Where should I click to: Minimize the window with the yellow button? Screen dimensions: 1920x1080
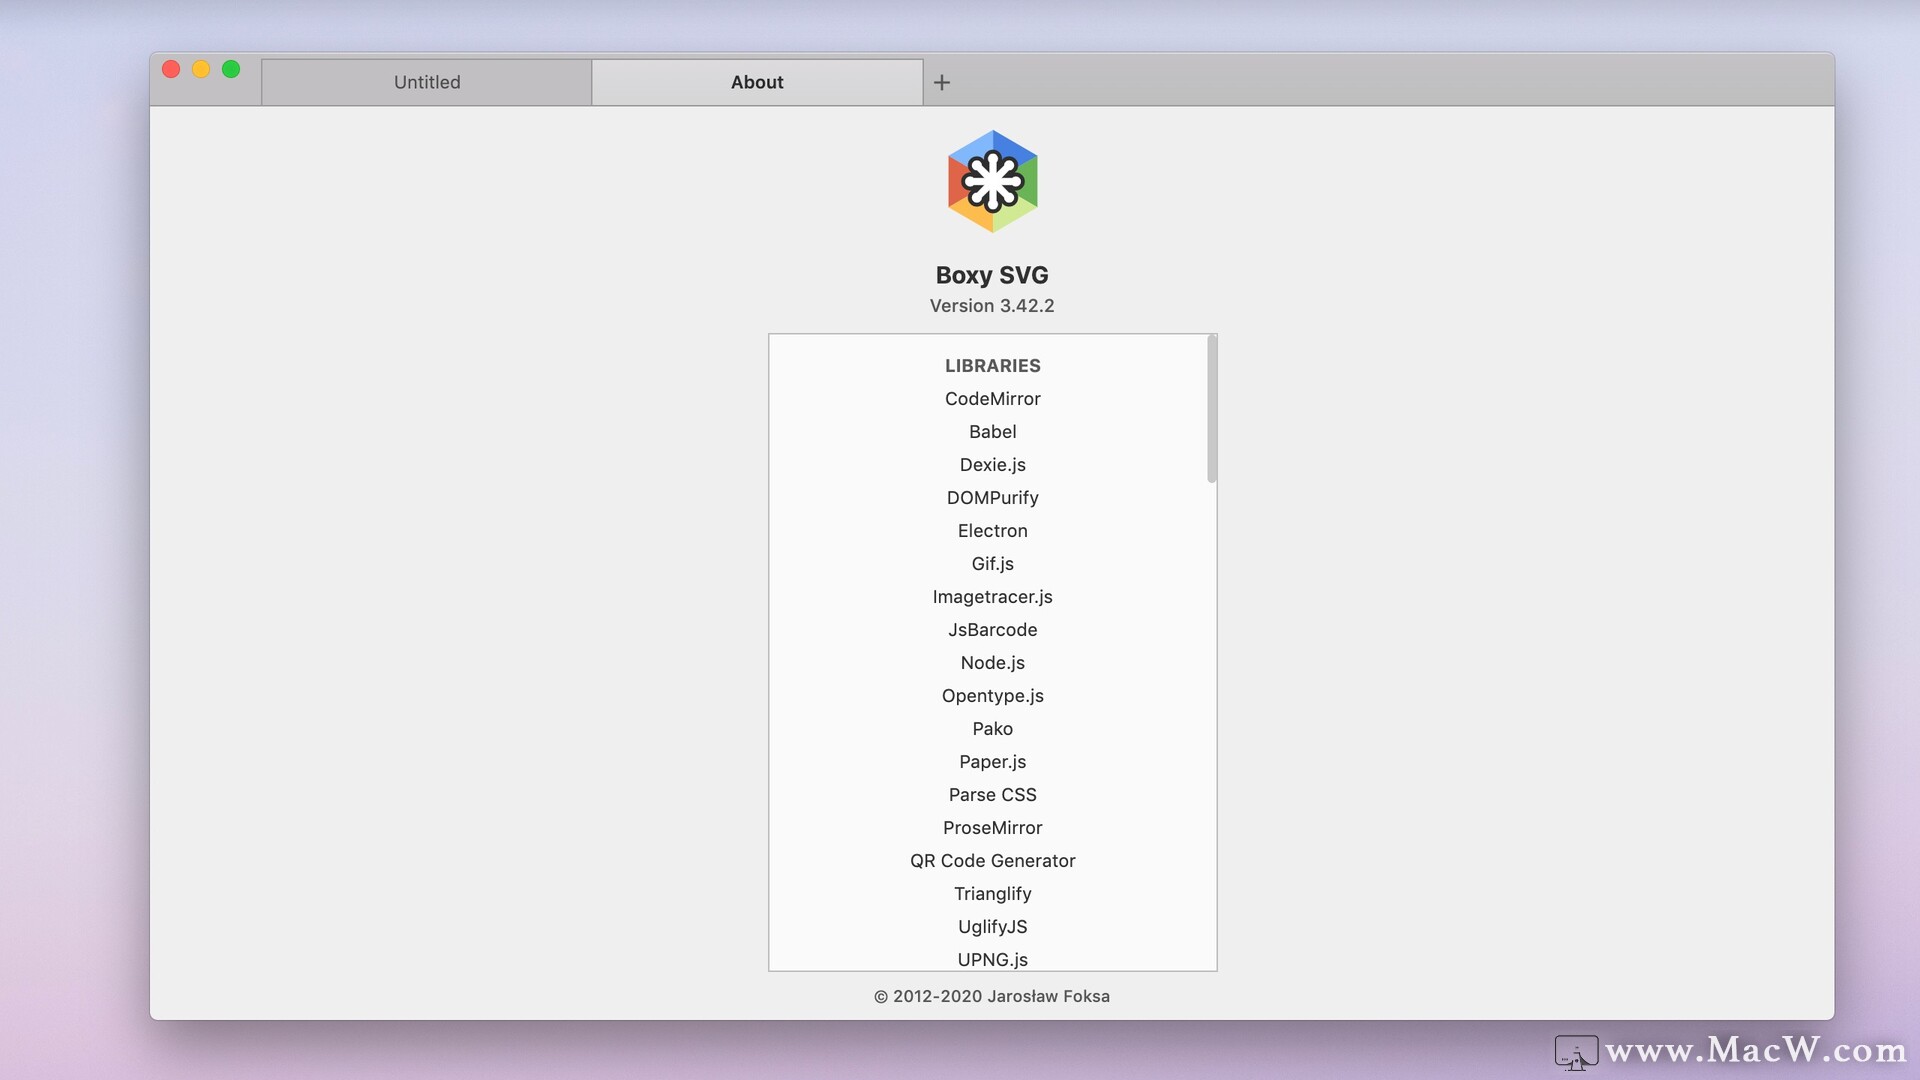pos(201,69)
